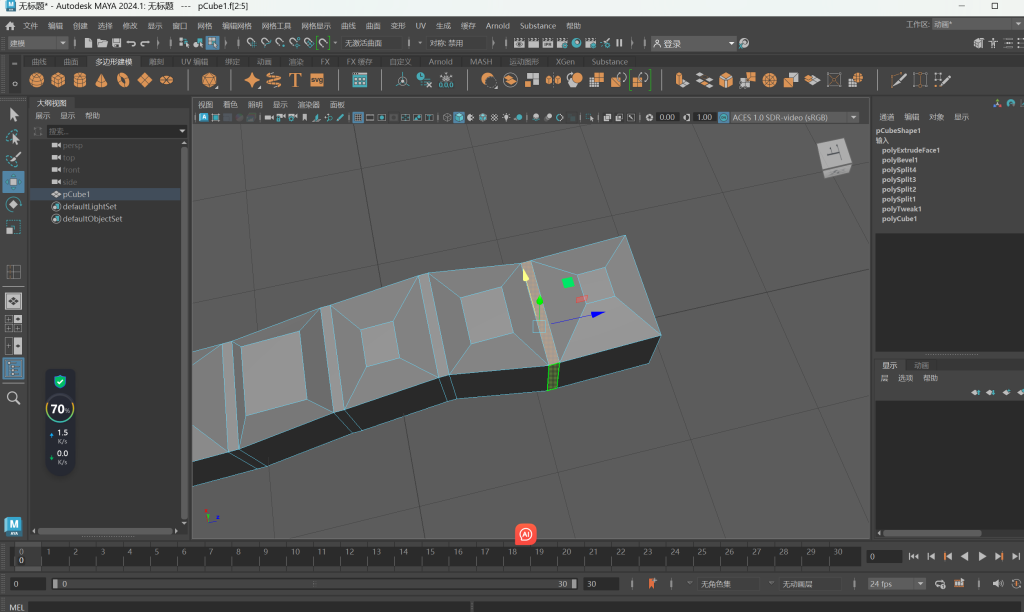This screenshot has width=1024, height=612.
Task: Create a new scene file icon
Action: tap(88, 43)
